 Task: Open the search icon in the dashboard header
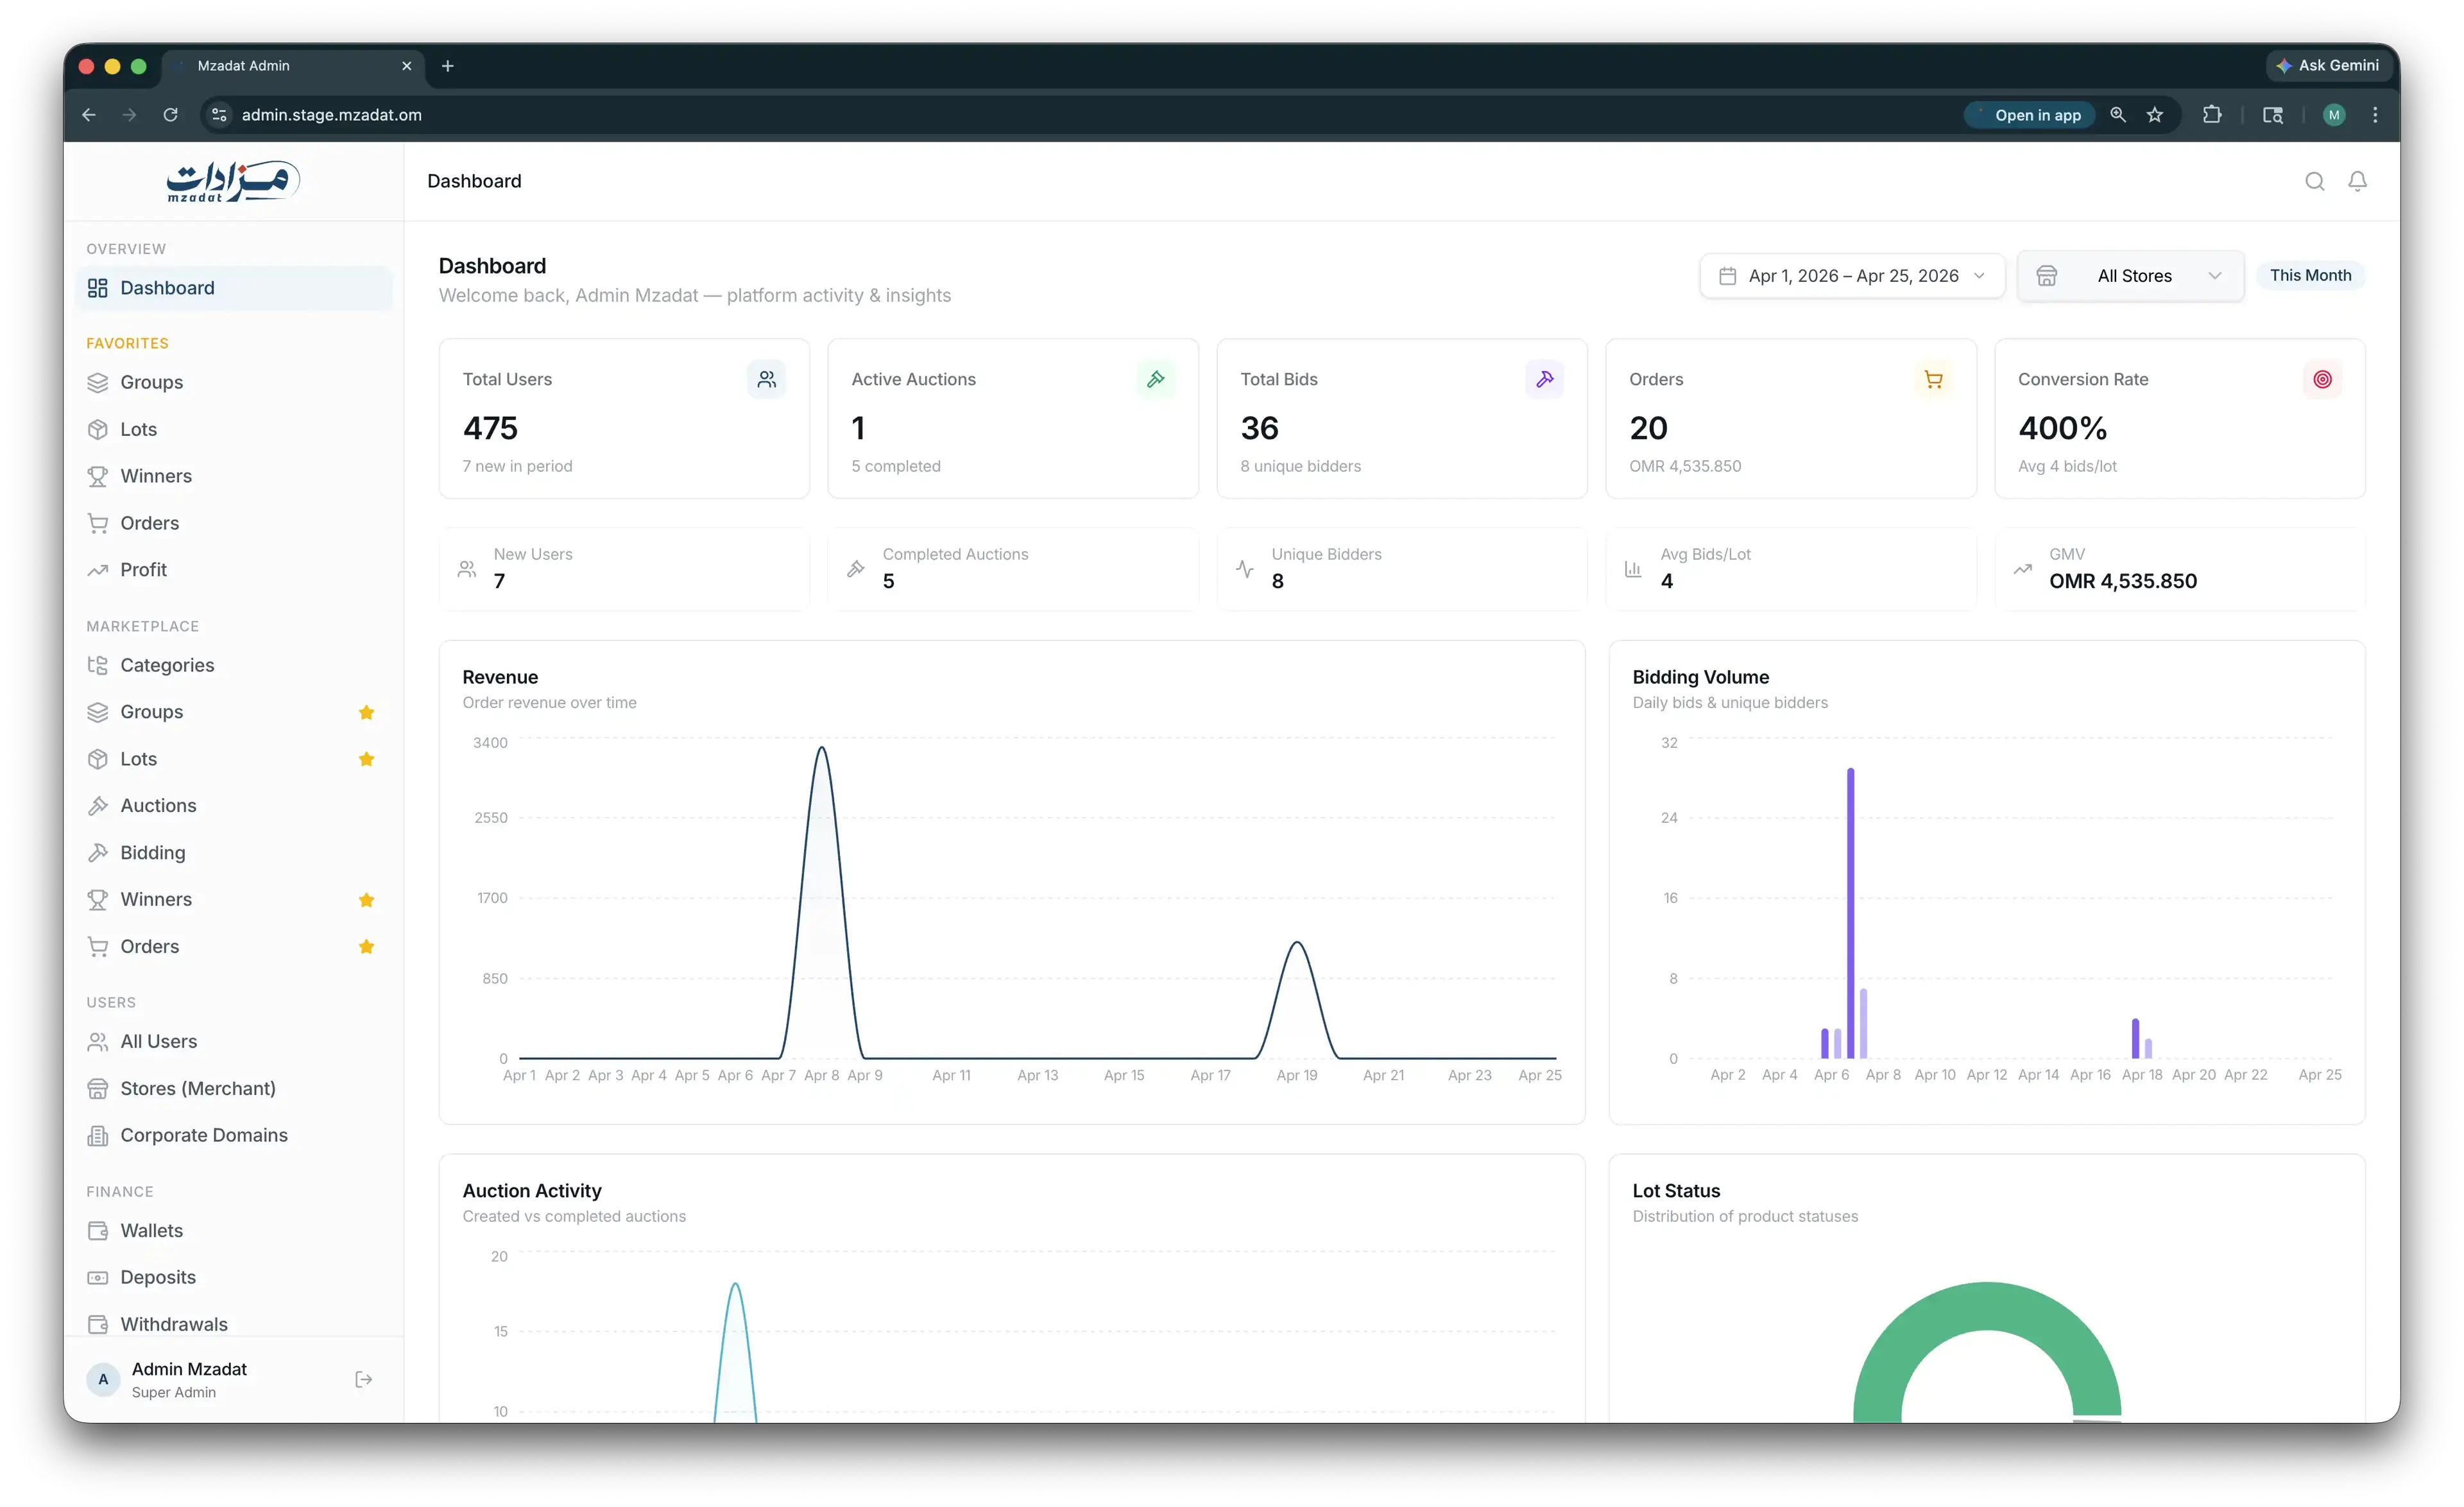point(2314,181)
